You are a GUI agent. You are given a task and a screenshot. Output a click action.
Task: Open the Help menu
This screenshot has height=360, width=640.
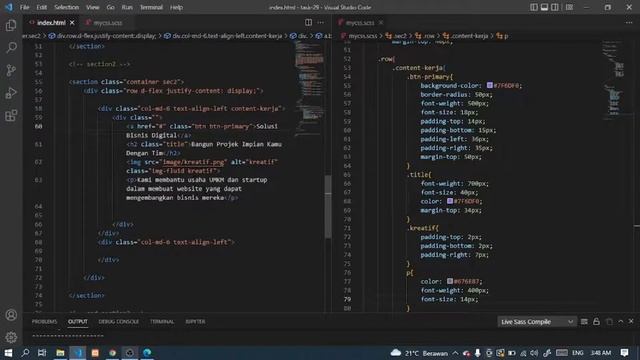point(176,7)
